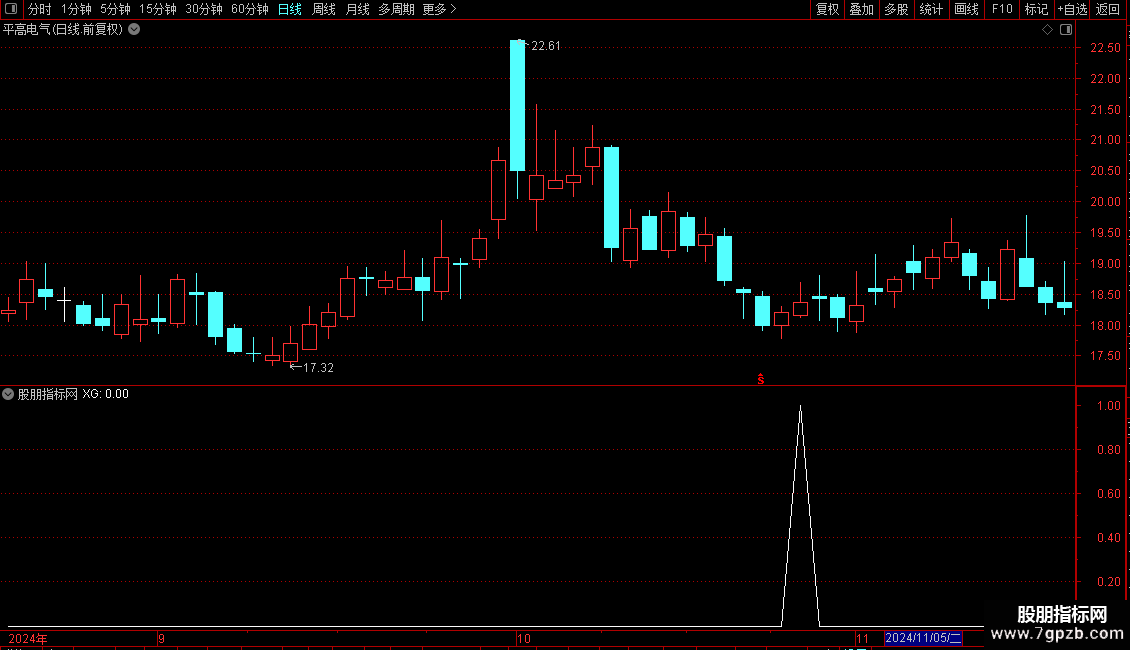Viewport: 1130px width, 650px height.
Task: Expand the 股朋指标网 indicator dropdown
Action: point(8,394)
